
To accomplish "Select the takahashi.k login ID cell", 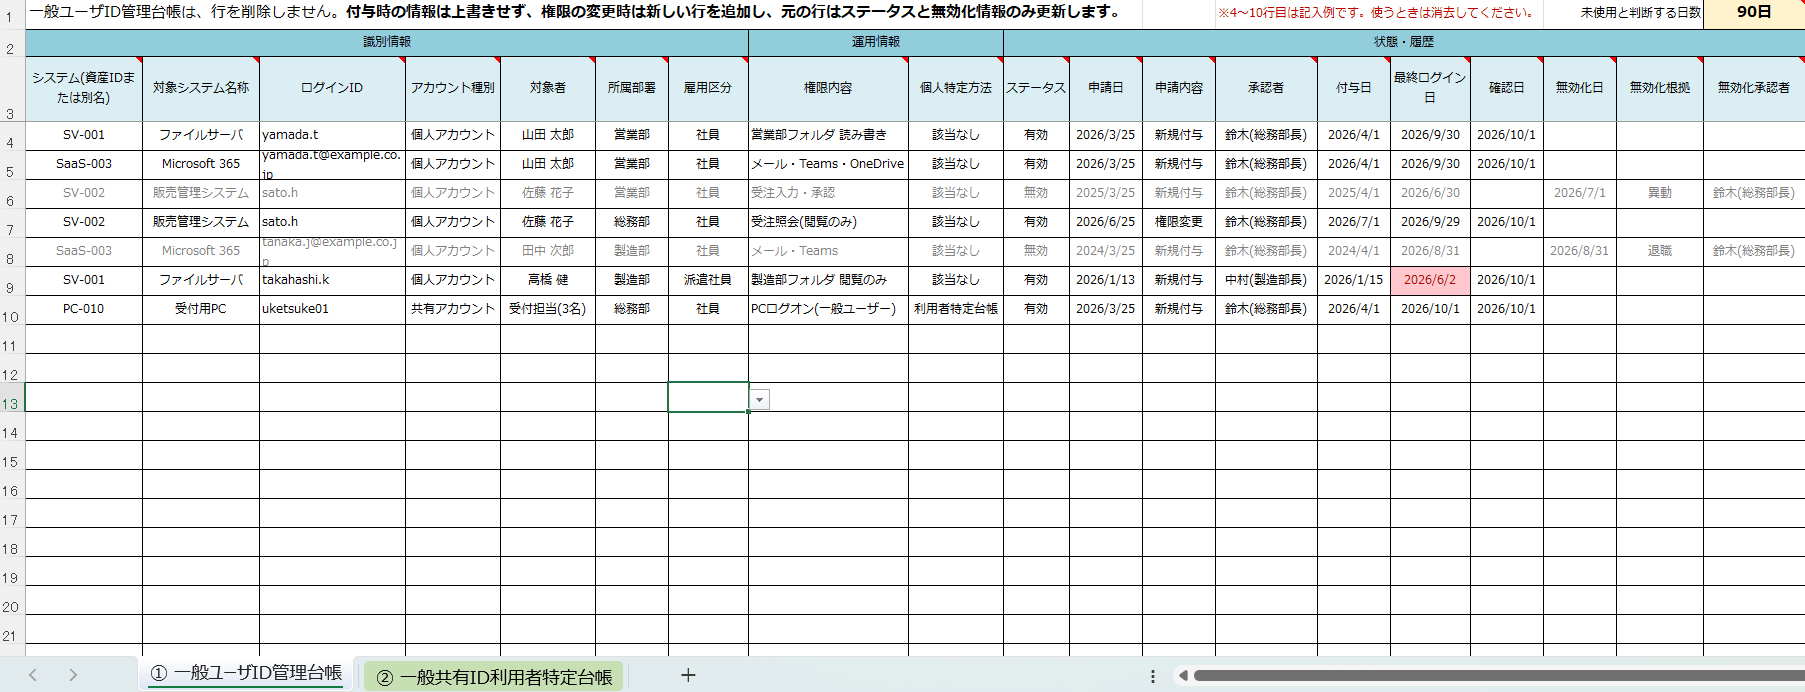I will (332, 280).
